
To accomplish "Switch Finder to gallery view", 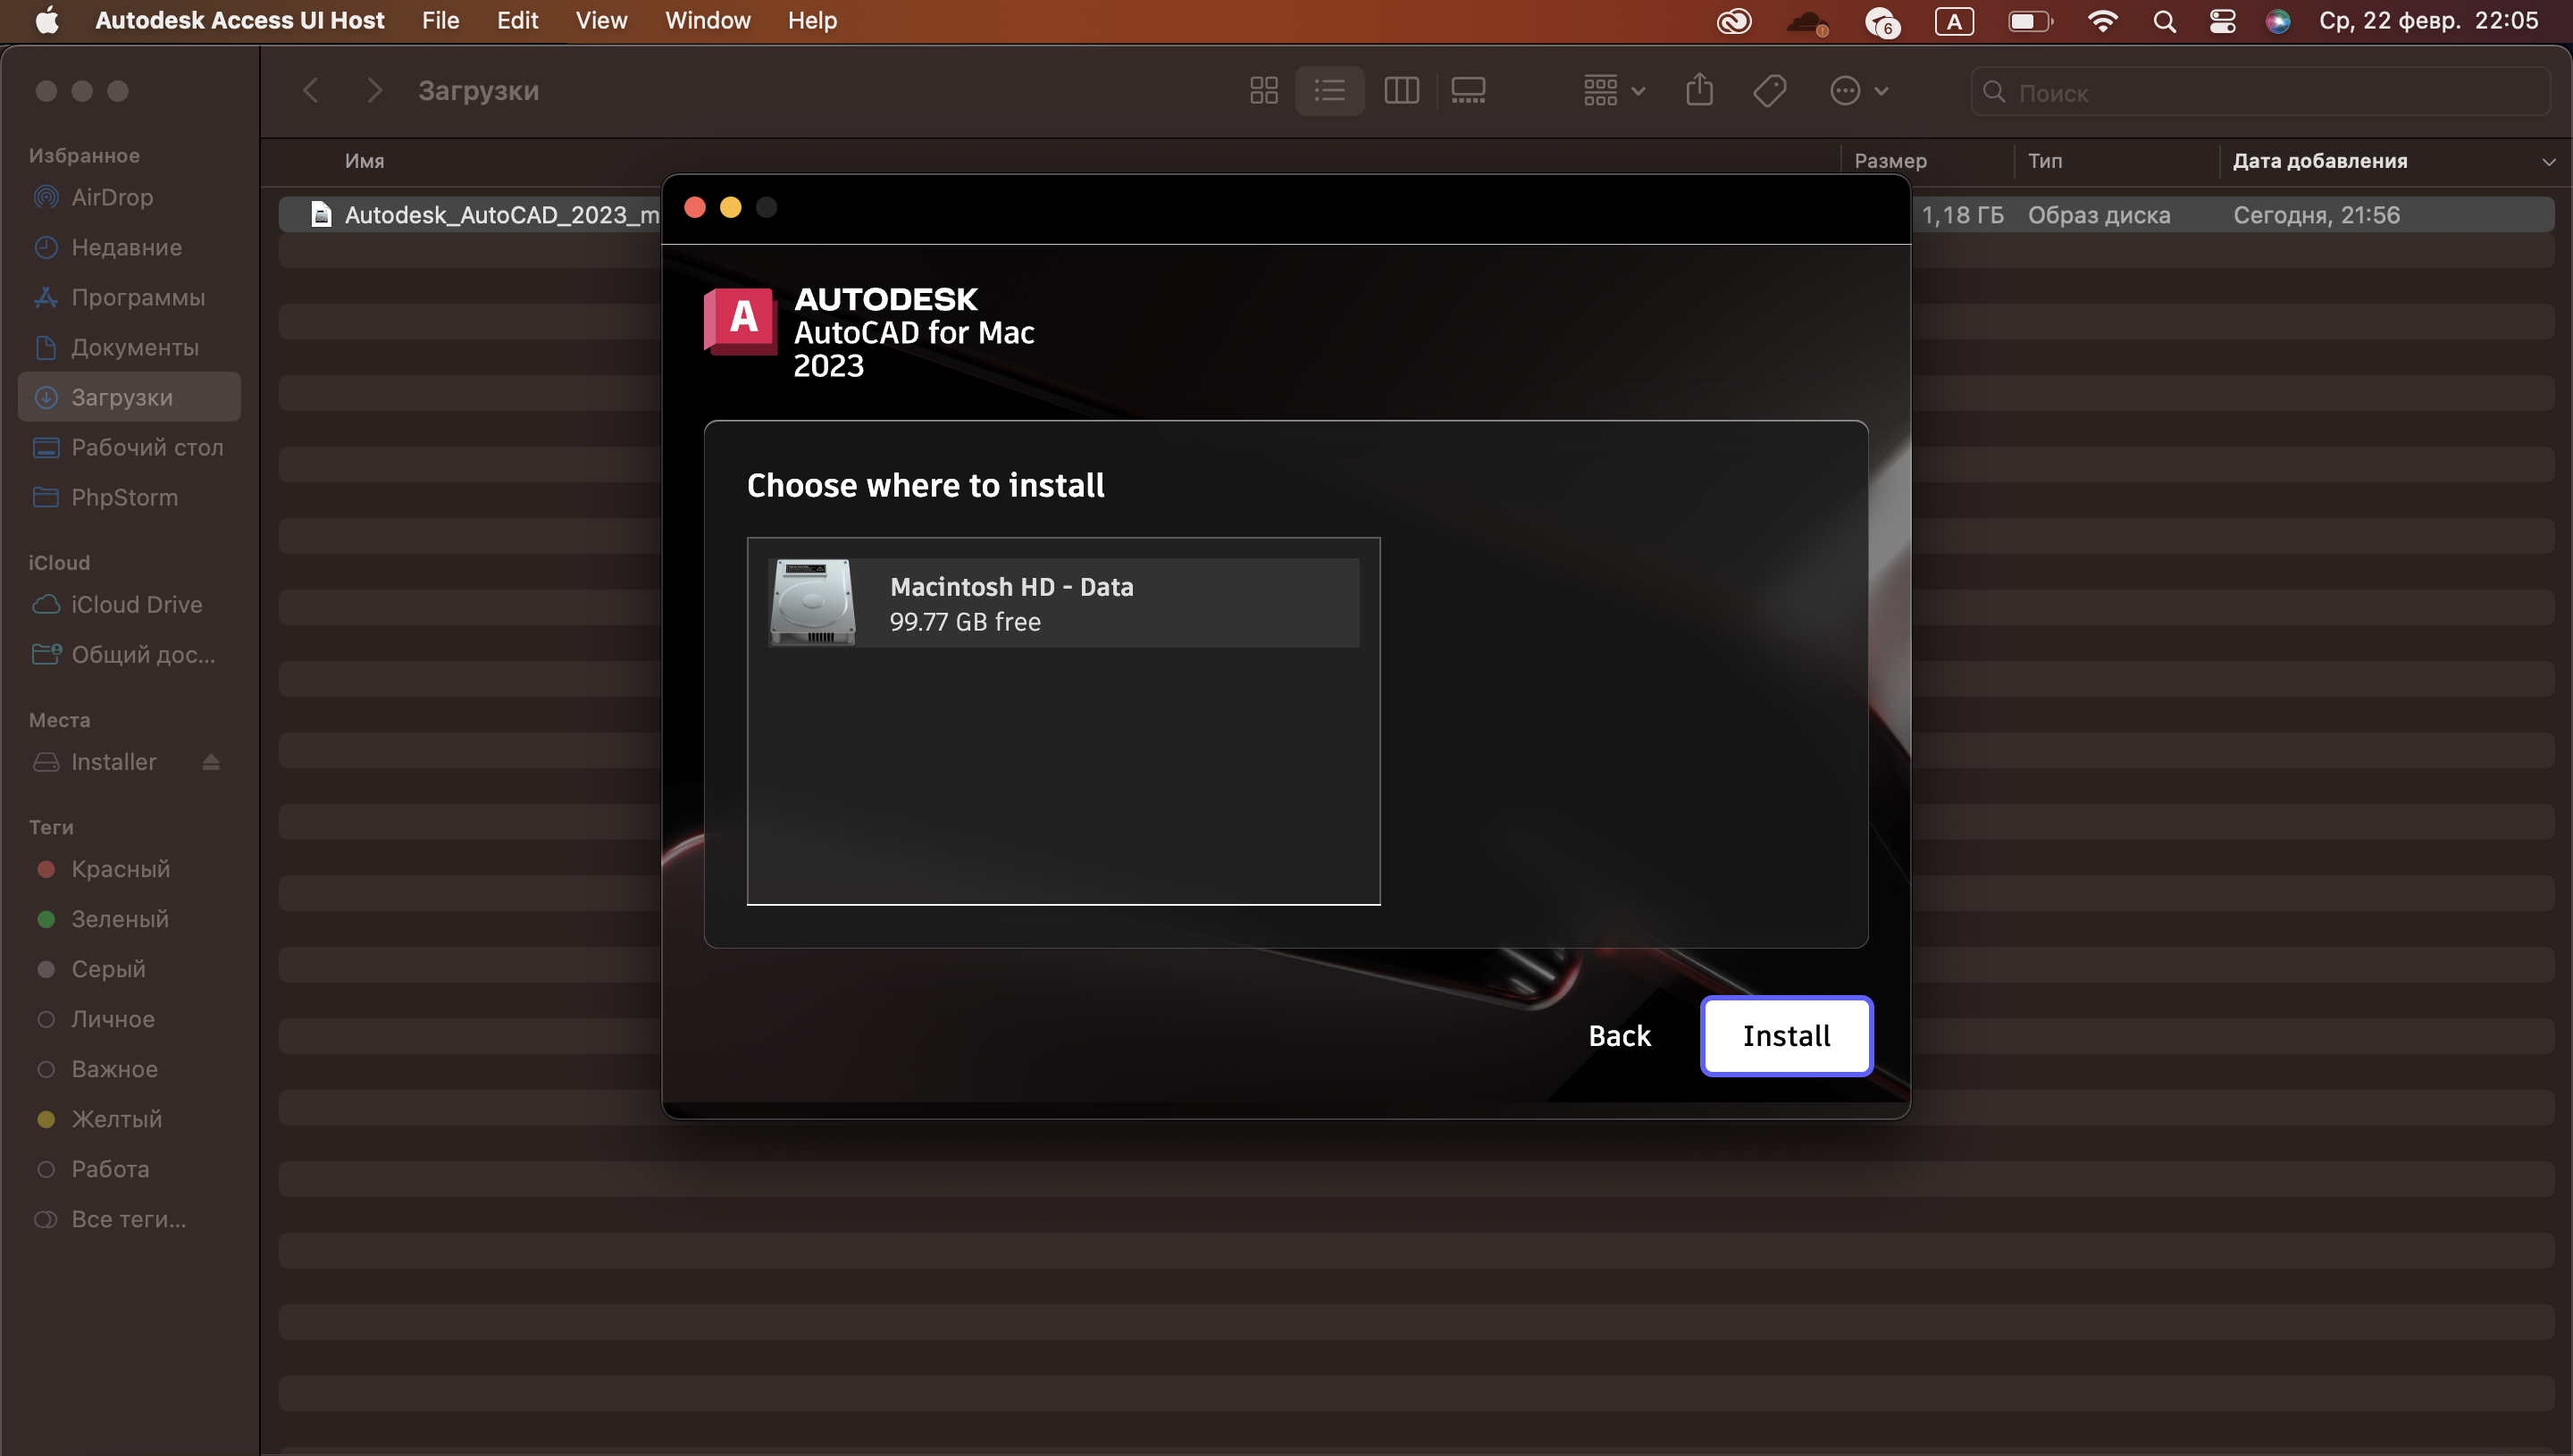I will [1467, 91].
